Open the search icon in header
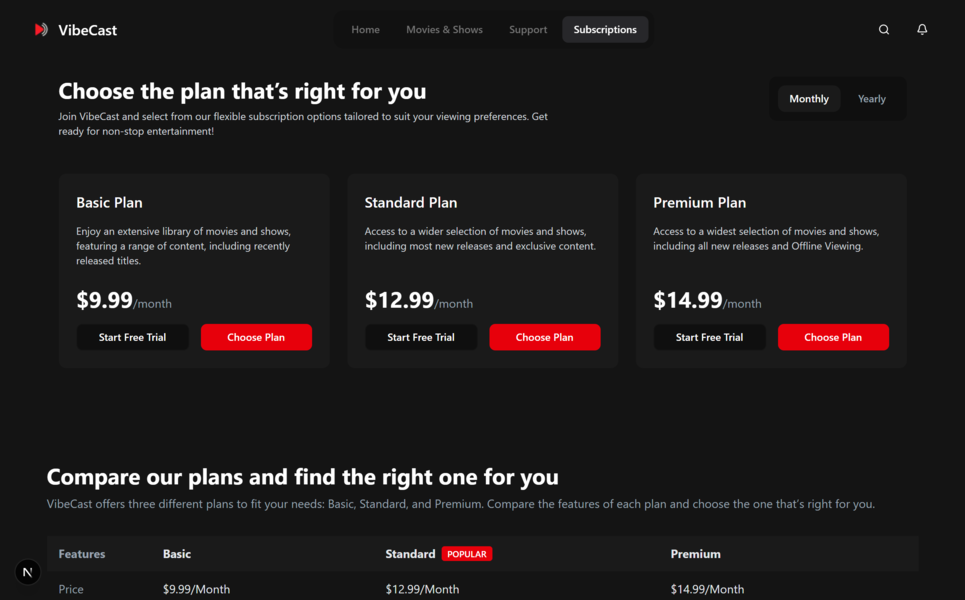965x600 pixels. 884,30
